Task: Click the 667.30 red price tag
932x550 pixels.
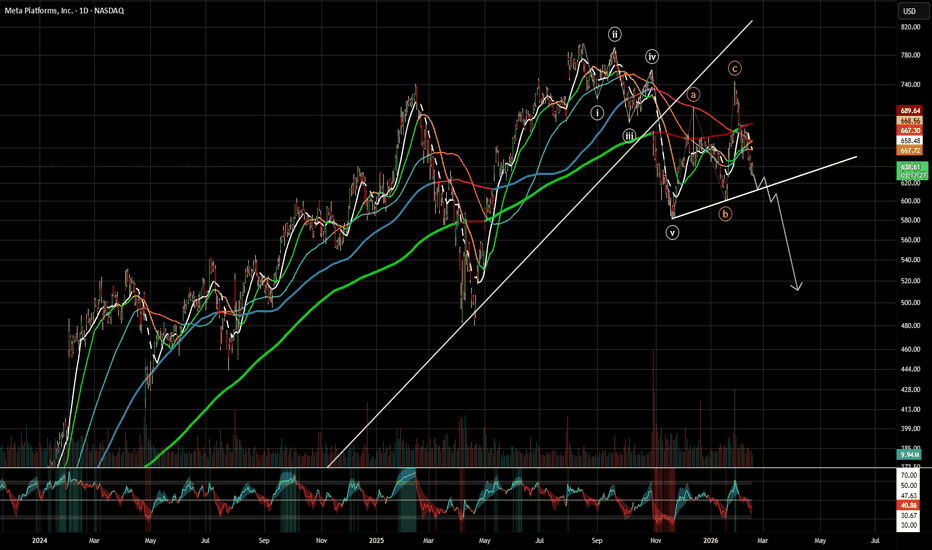Action: 910,130
